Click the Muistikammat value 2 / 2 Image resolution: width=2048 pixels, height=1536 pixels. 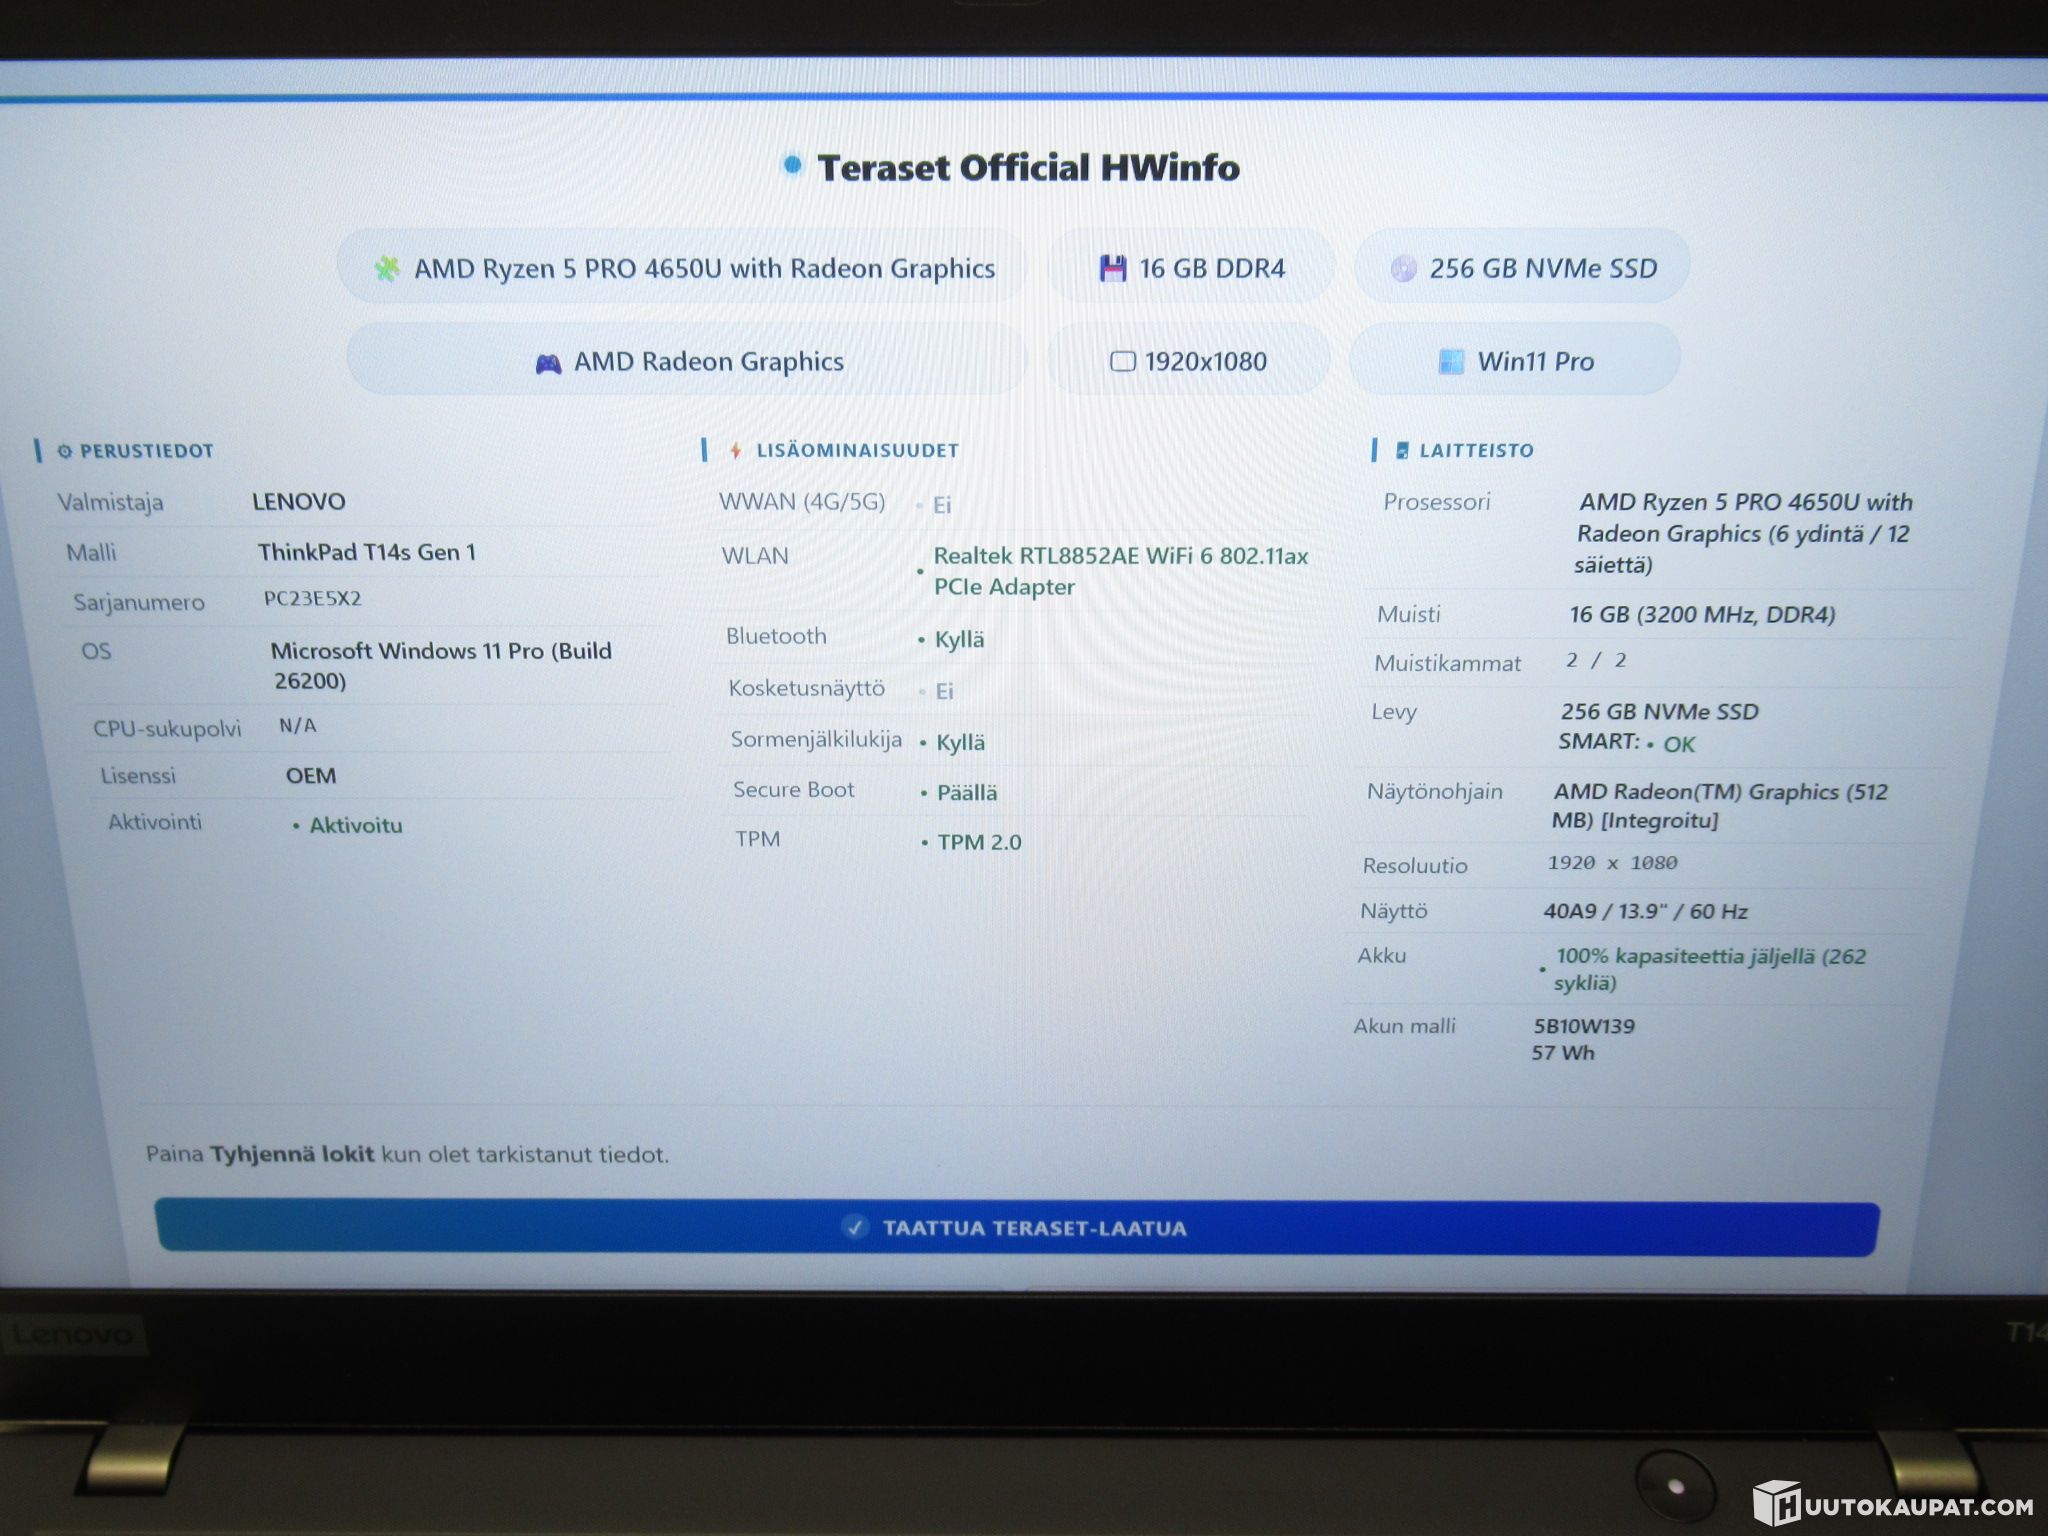tap(1597, 660)
